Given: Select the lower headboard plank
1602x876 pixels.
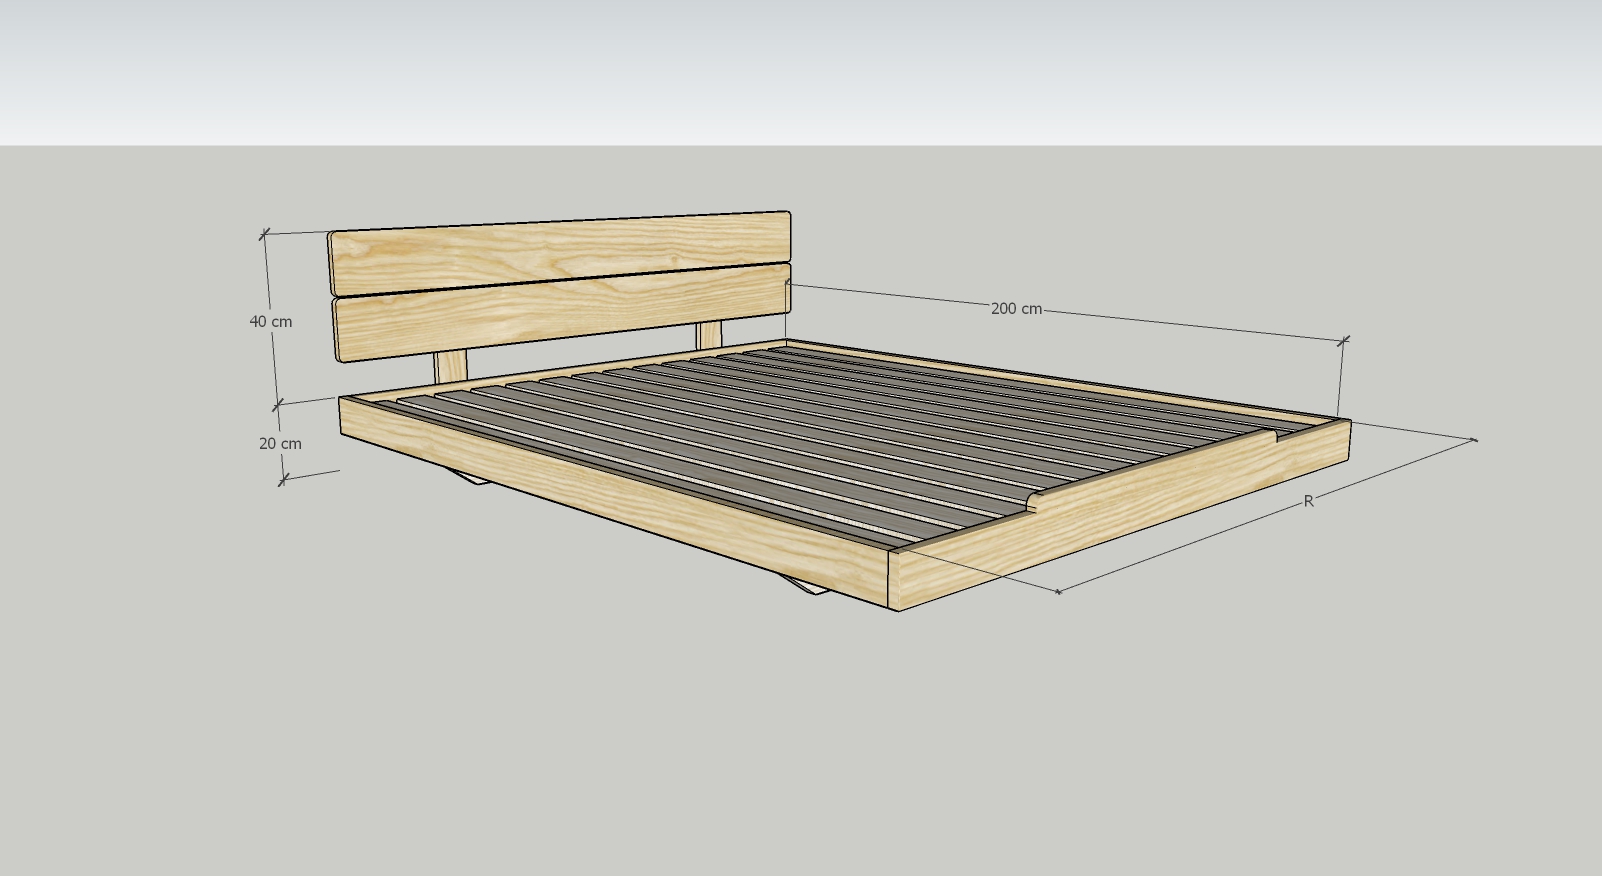Looking at the screenshot, I should (x=561, y=314).
